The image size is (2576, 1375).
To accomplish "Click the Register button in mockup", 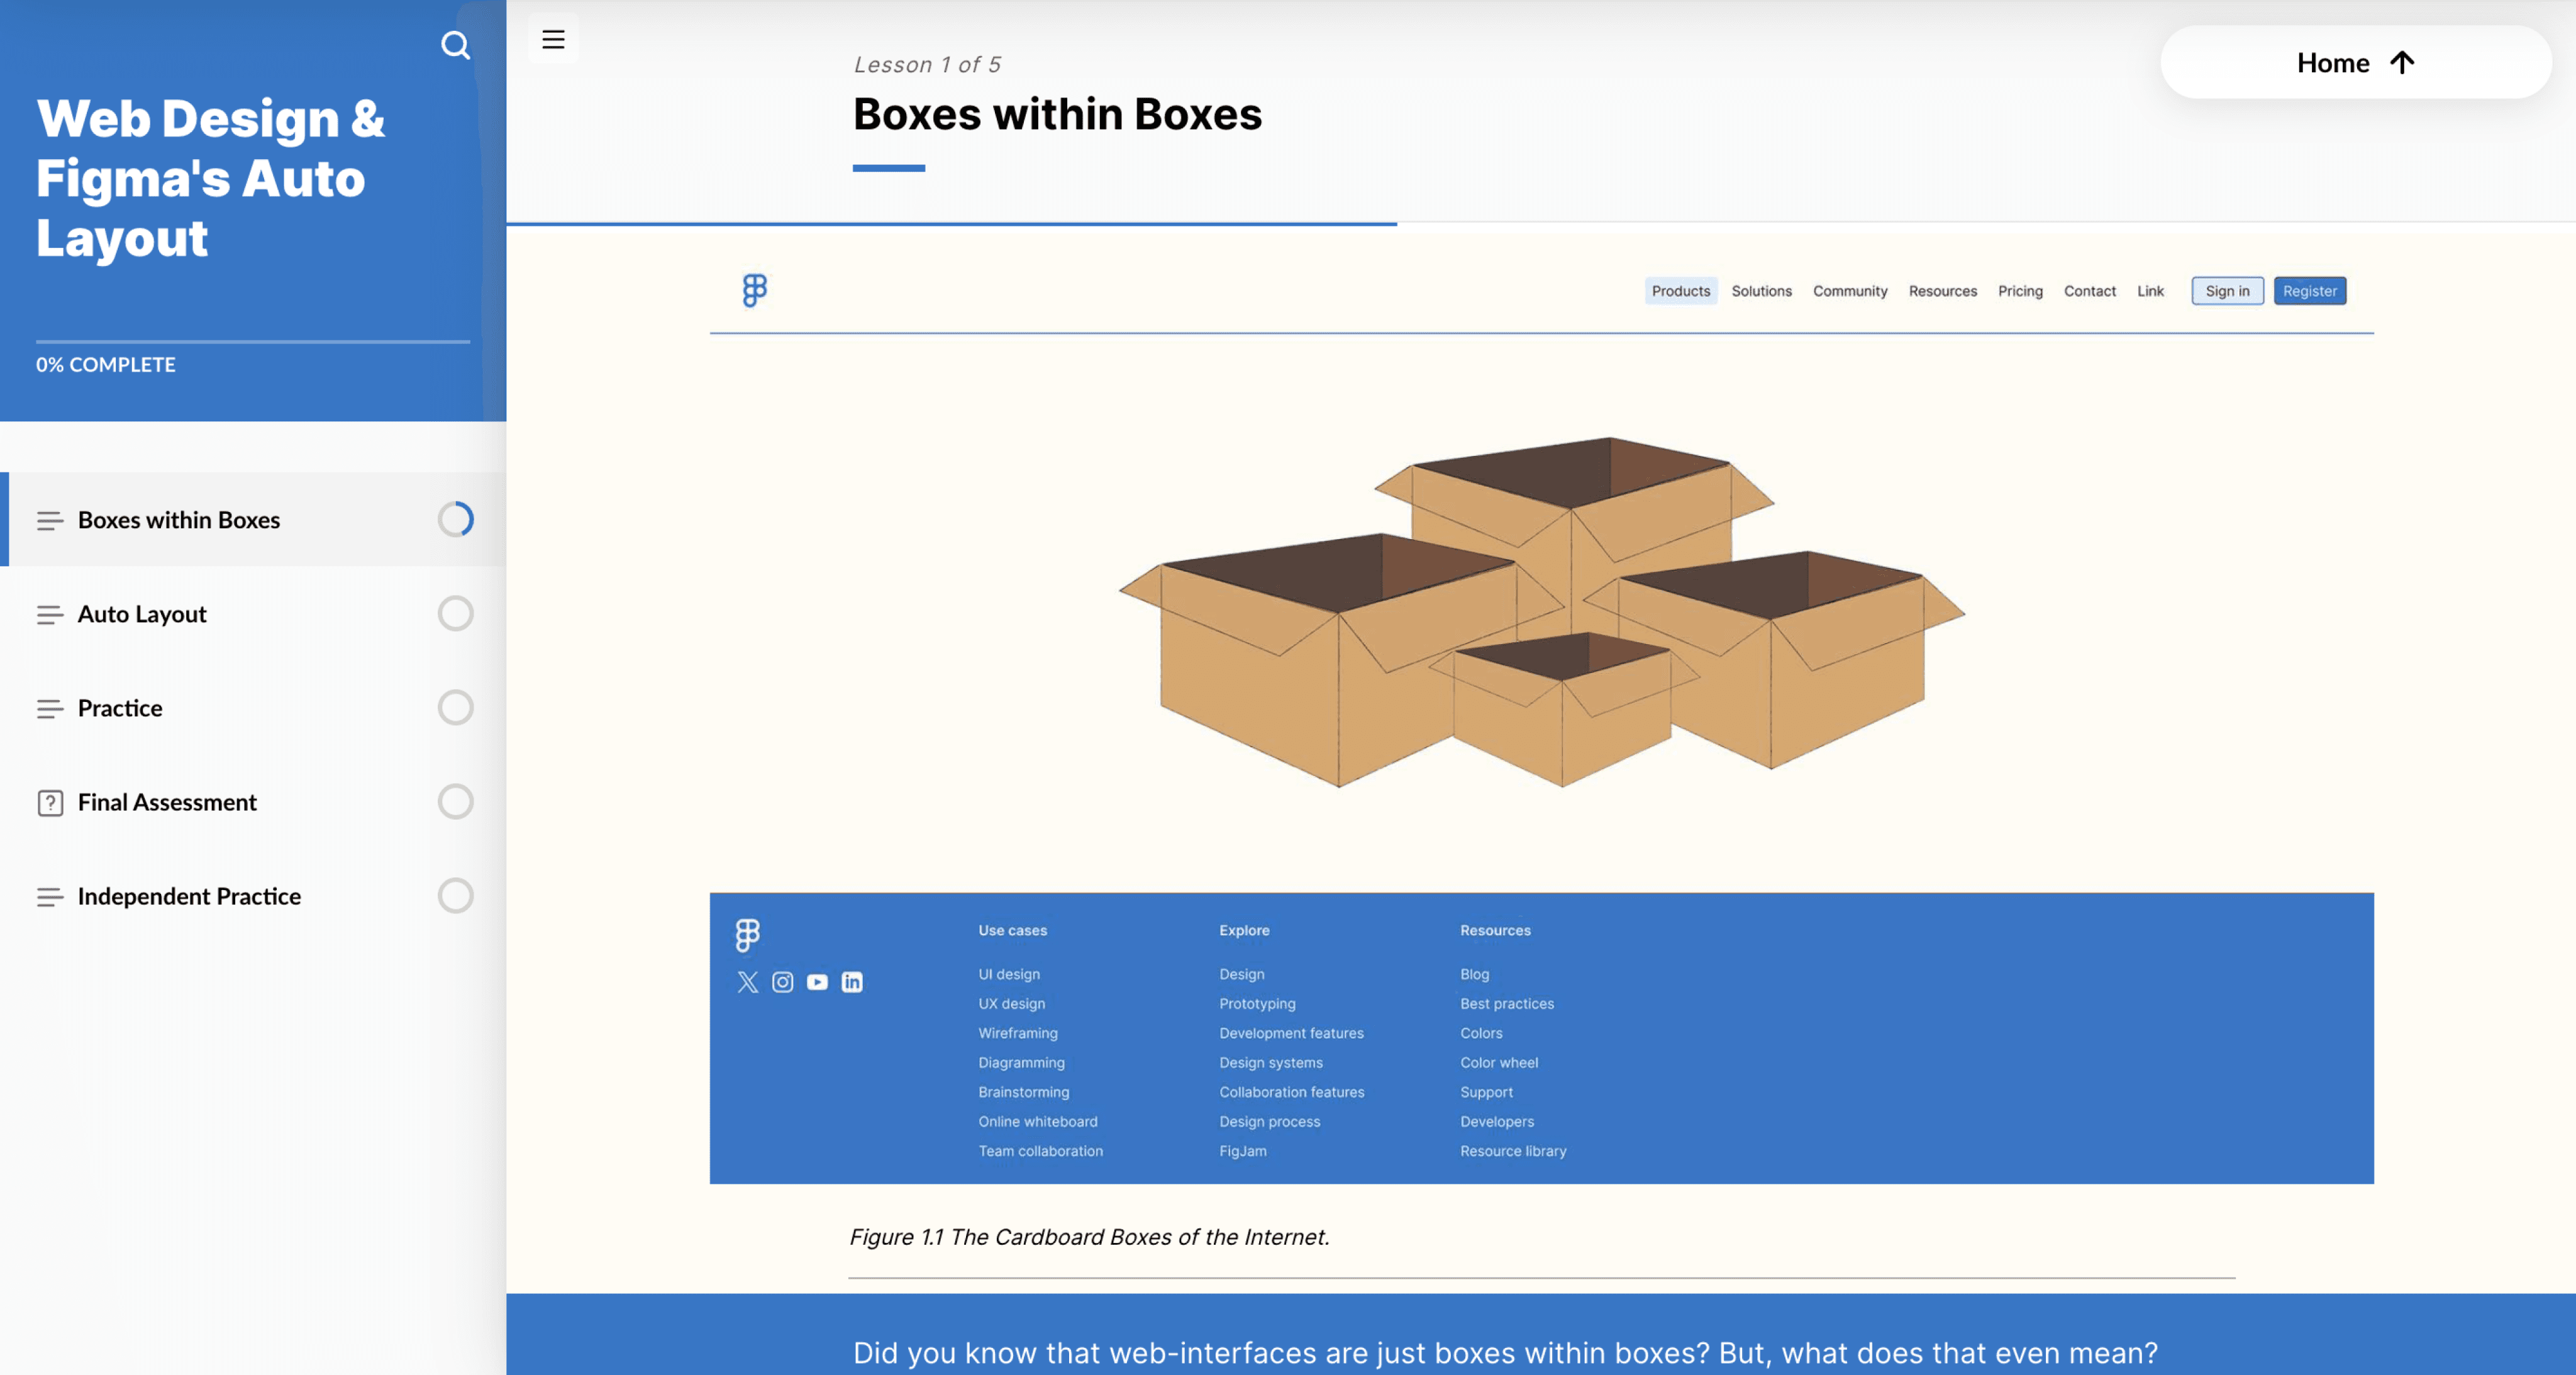I will click(2309, 291).
